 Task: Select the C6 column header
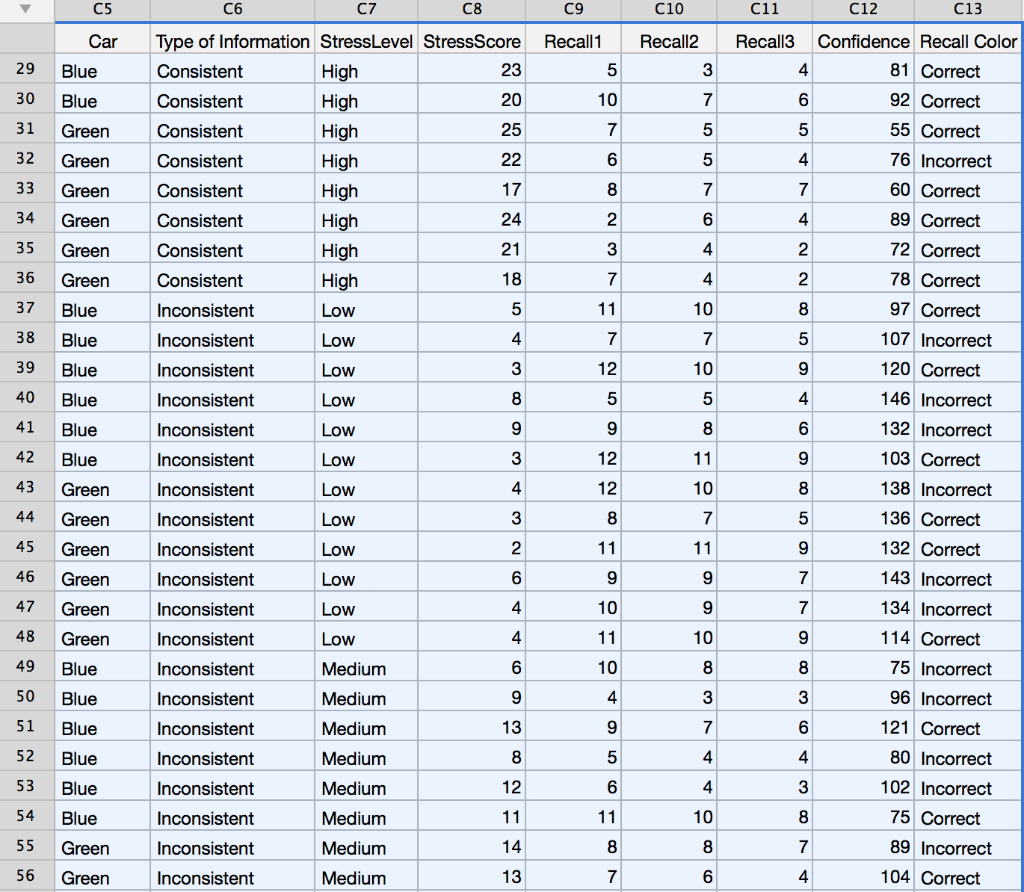coord(232,10)
